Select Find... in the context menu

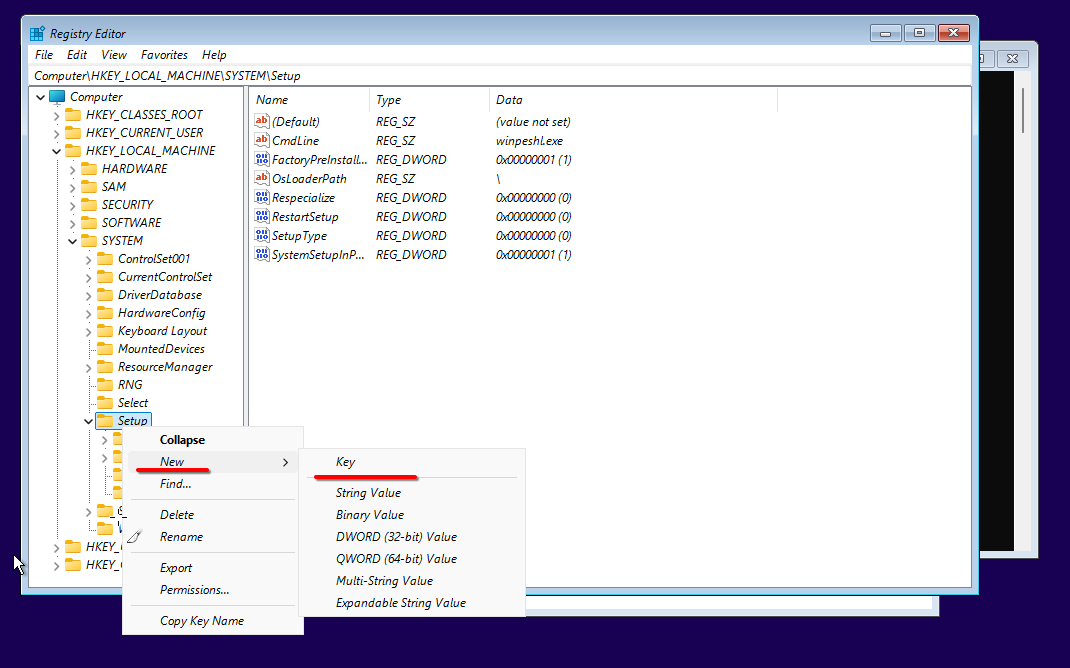(x=213, y=484)
